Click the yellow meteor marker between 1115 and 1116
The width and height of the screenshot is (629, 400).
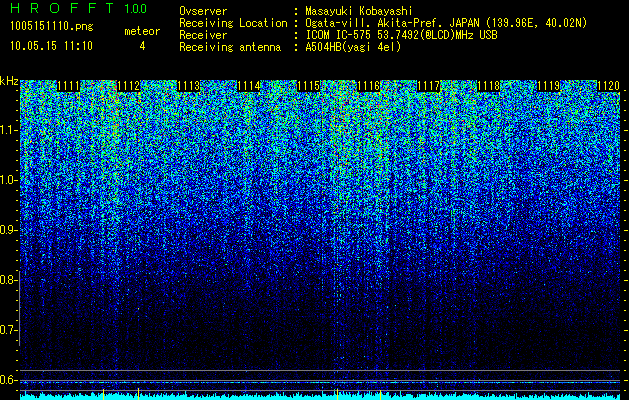[x=337, y=394]
